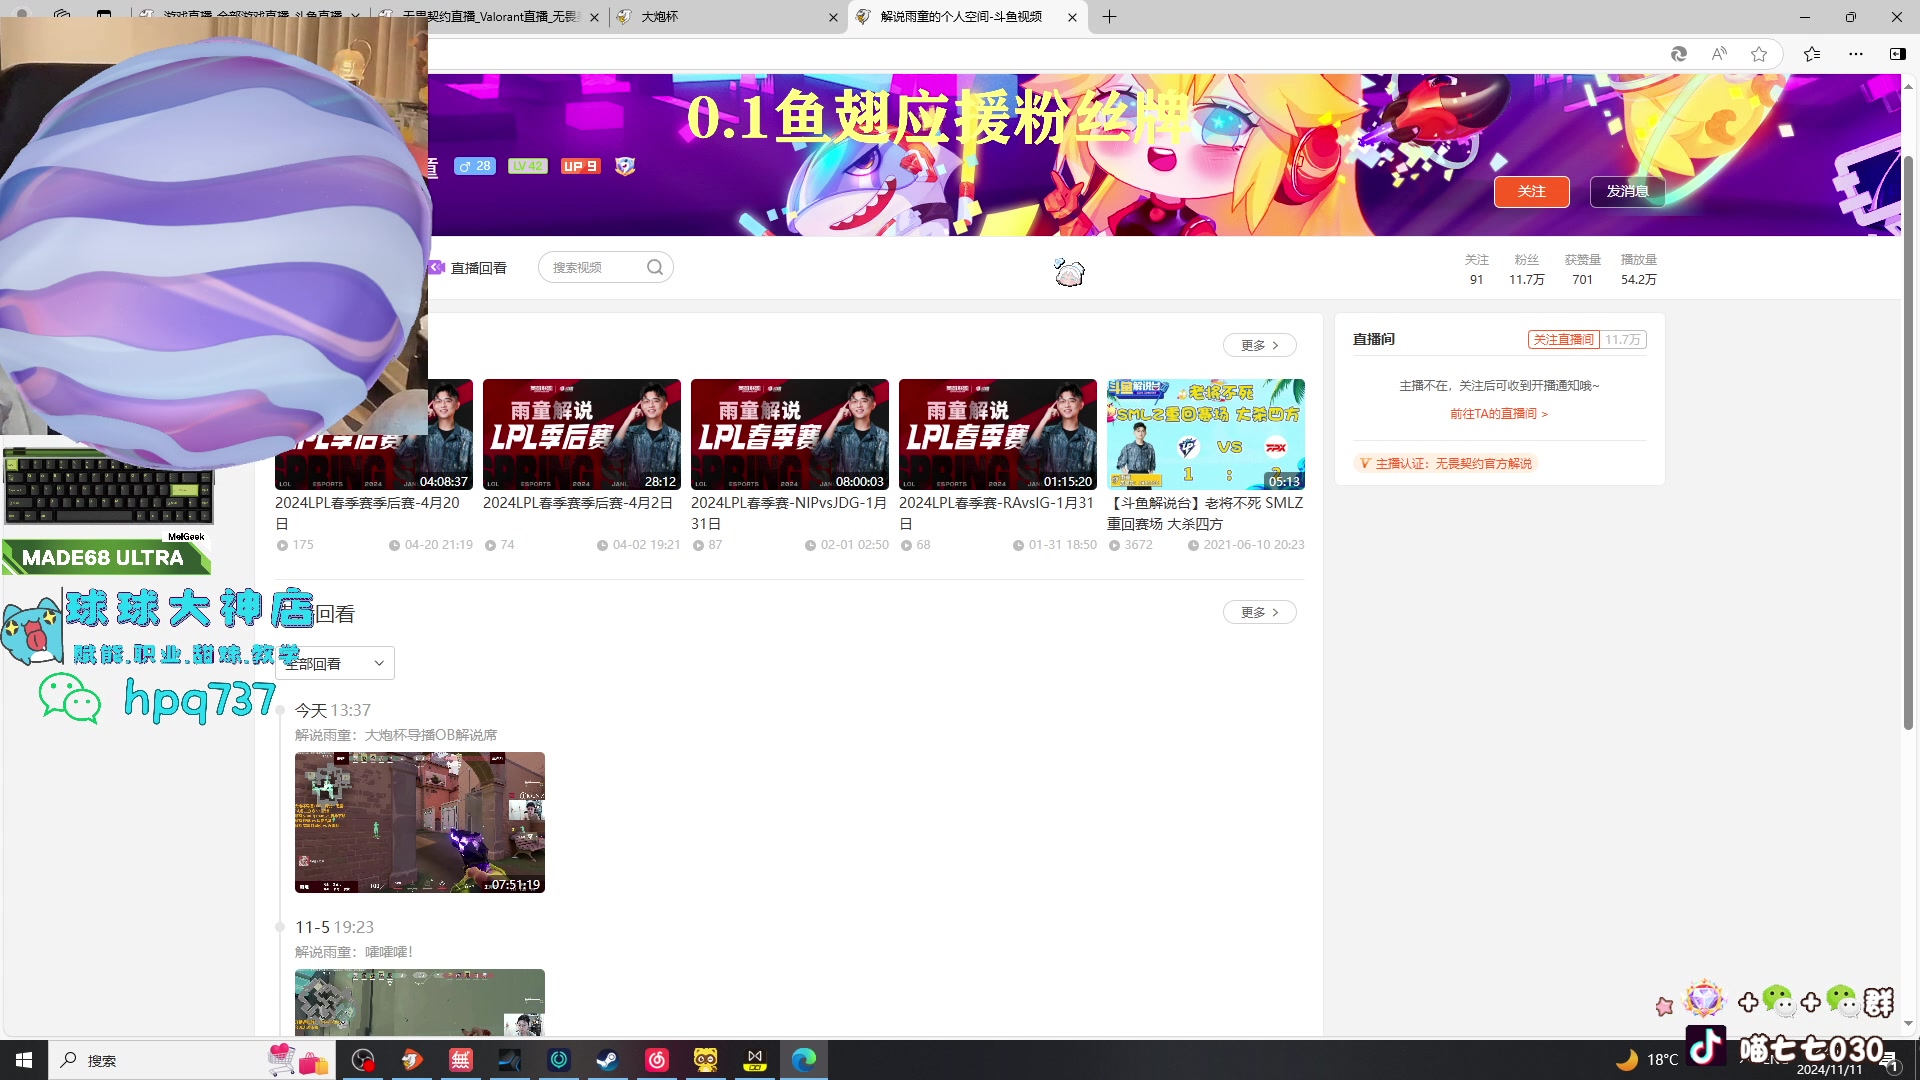The height and width of the screenshot is (1080, 1920).
Task: Click the shield medal badge on profile banner
Action: click(x=625, y=166)
